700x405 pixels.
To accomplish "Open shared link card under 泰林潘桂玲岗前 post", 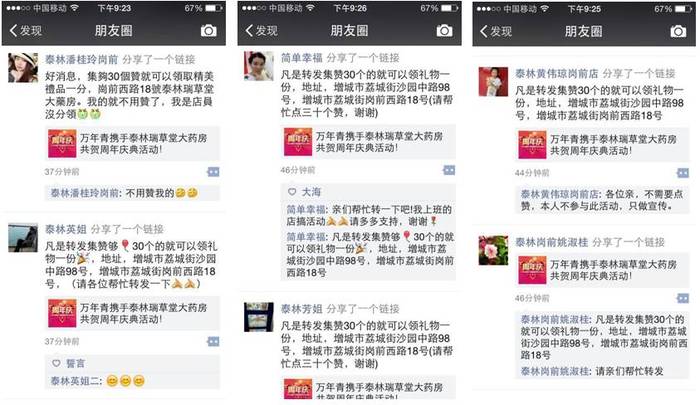I will coord(133,143).
